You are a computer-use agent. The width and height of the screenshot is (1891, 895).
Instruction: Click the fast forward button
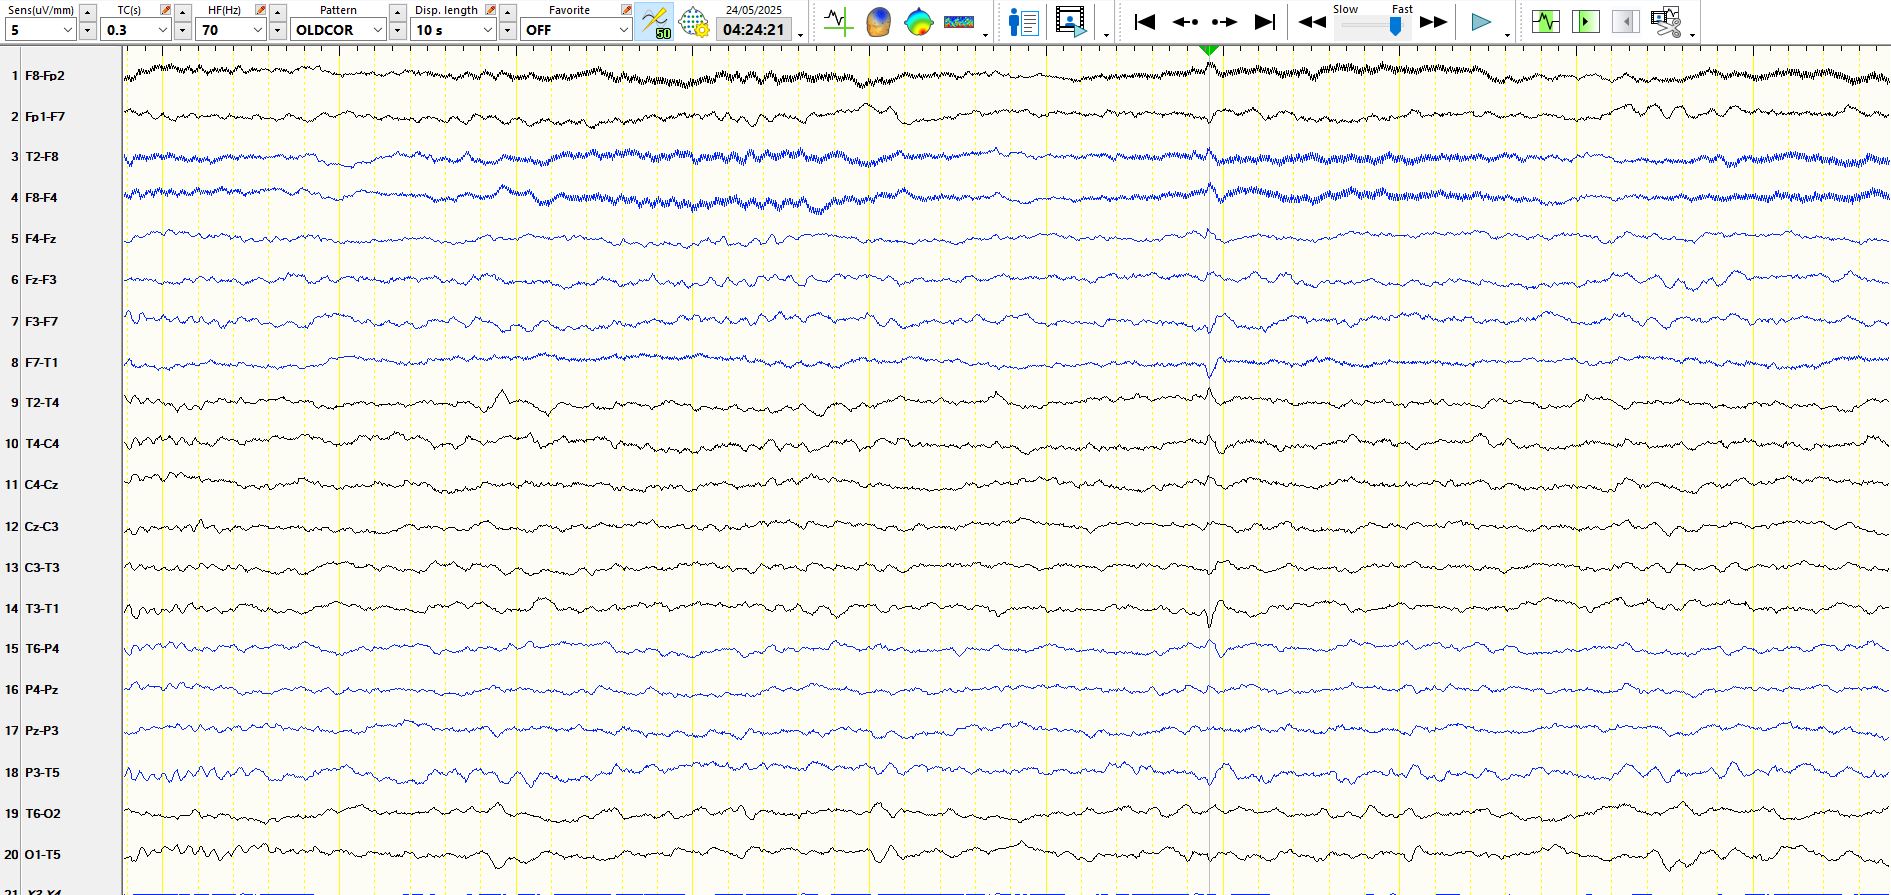1433,22
